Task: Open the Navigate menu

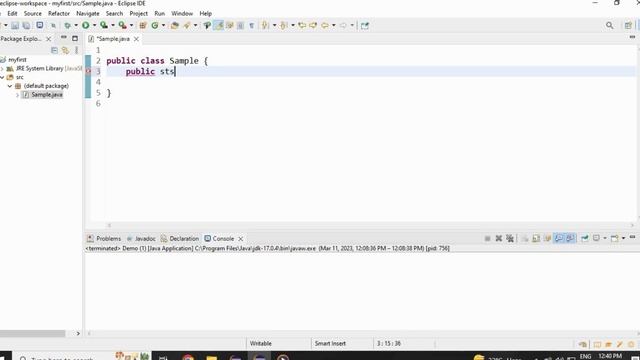Action: (88, 13)
